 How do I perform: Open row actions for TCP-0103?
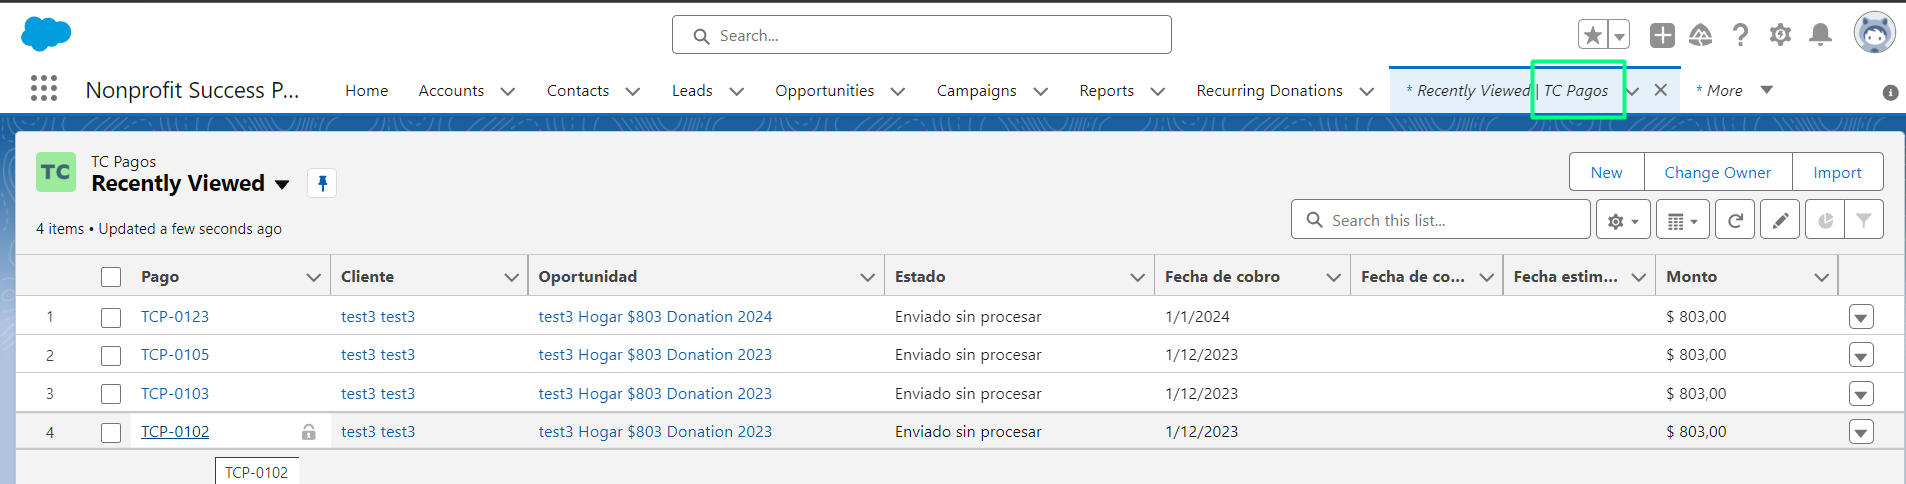[x=1861, y=394]
